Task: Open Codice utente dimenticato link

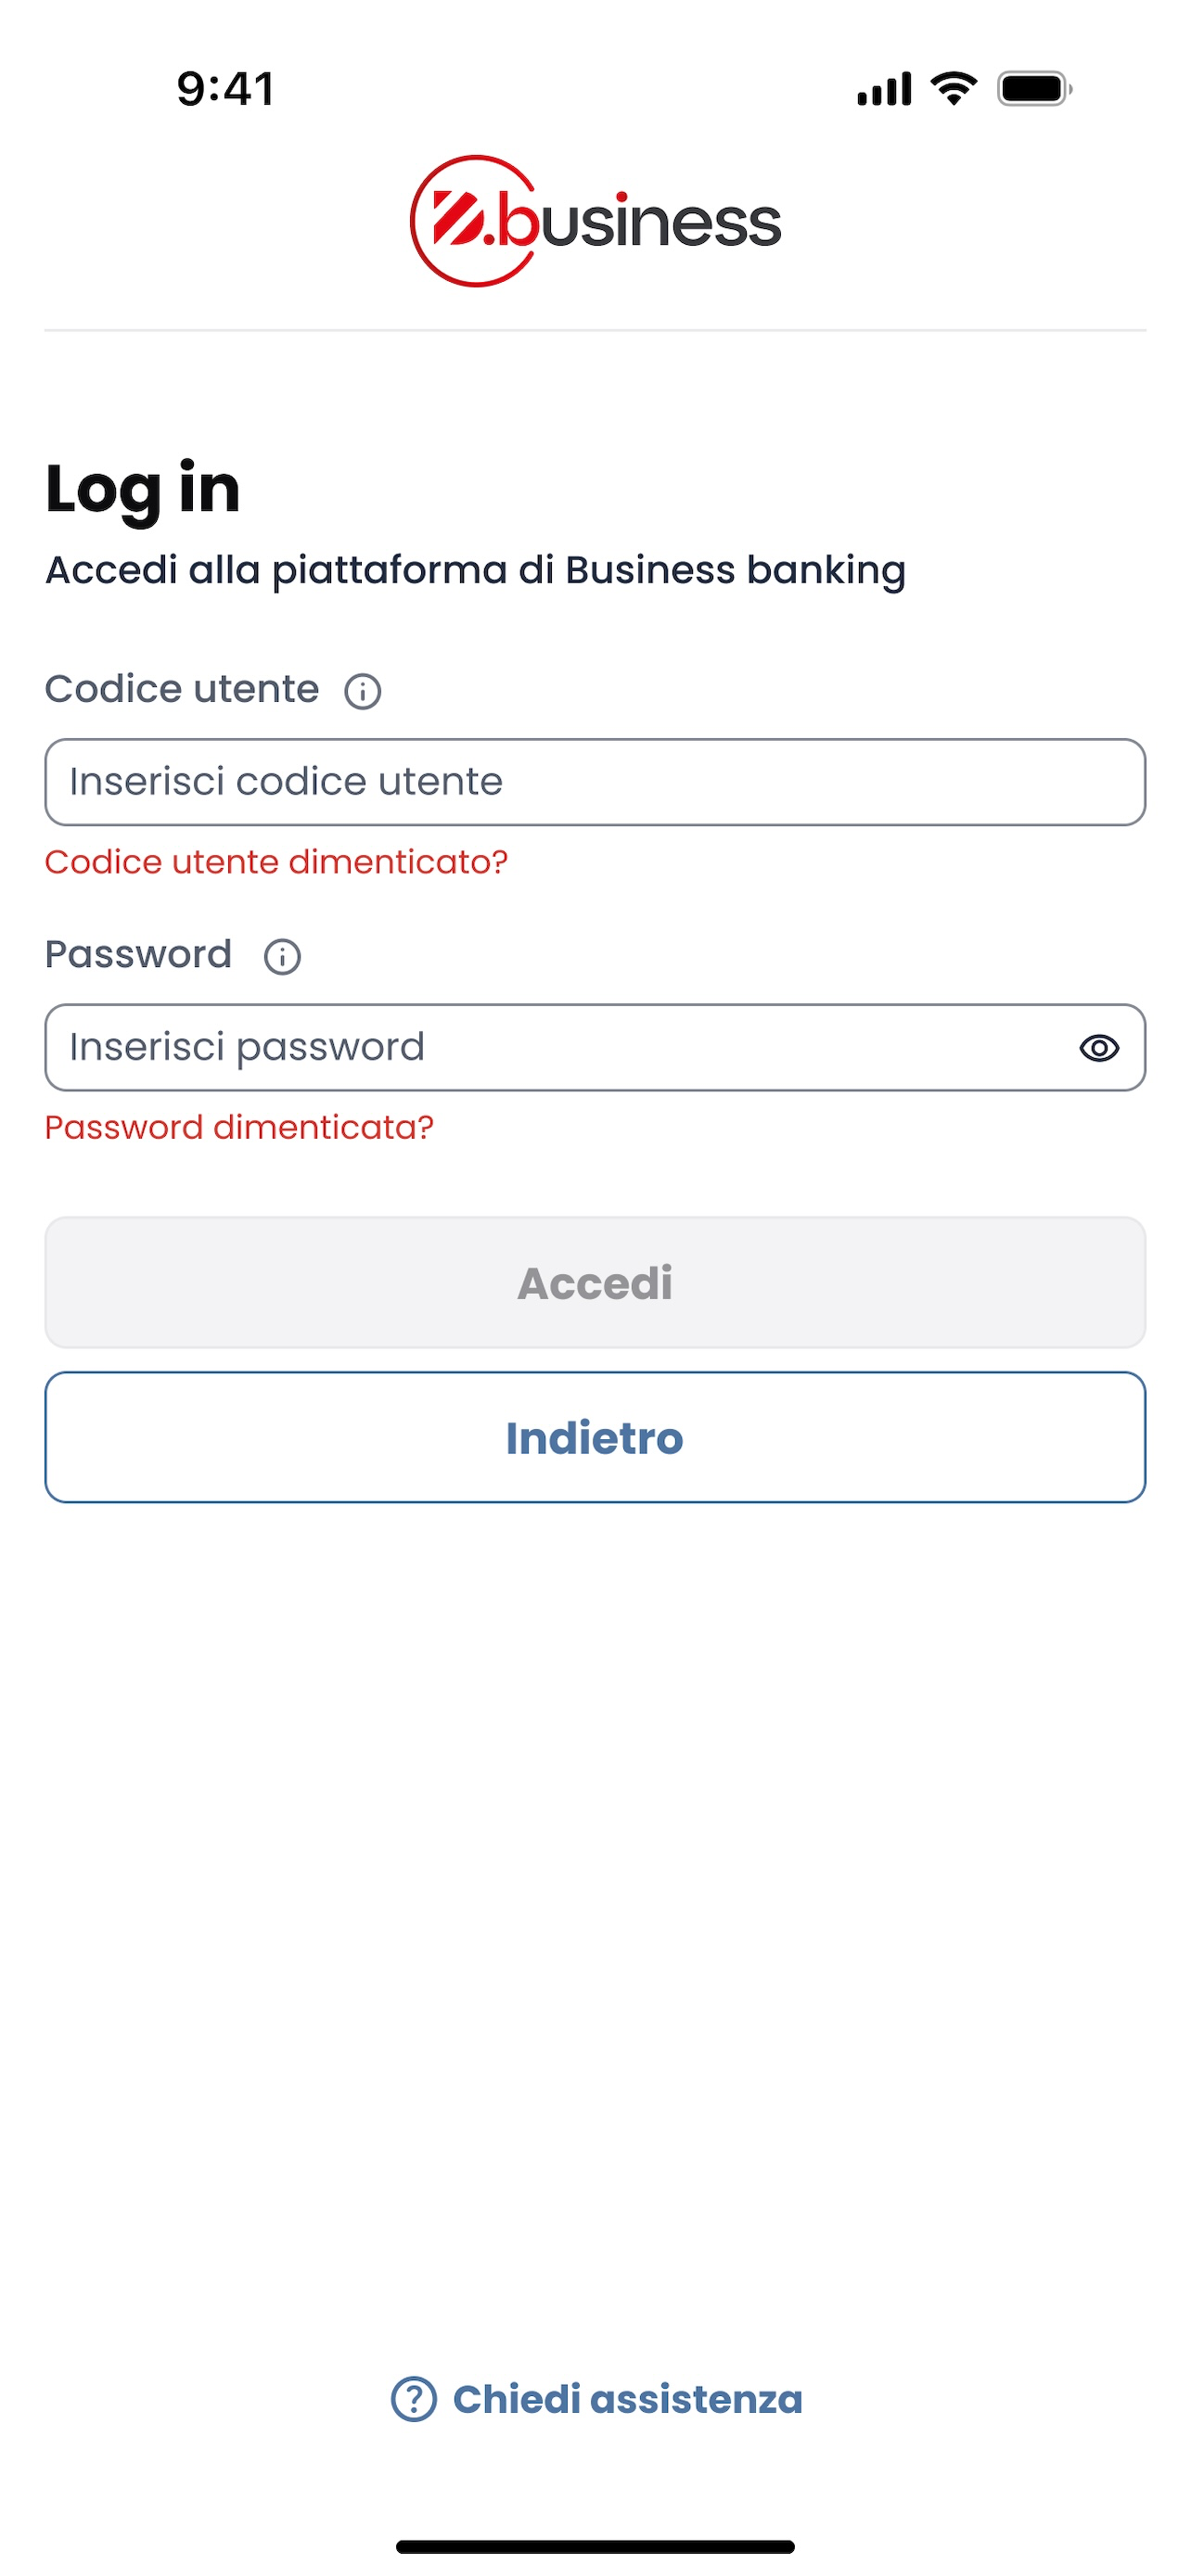Action: 277,862
